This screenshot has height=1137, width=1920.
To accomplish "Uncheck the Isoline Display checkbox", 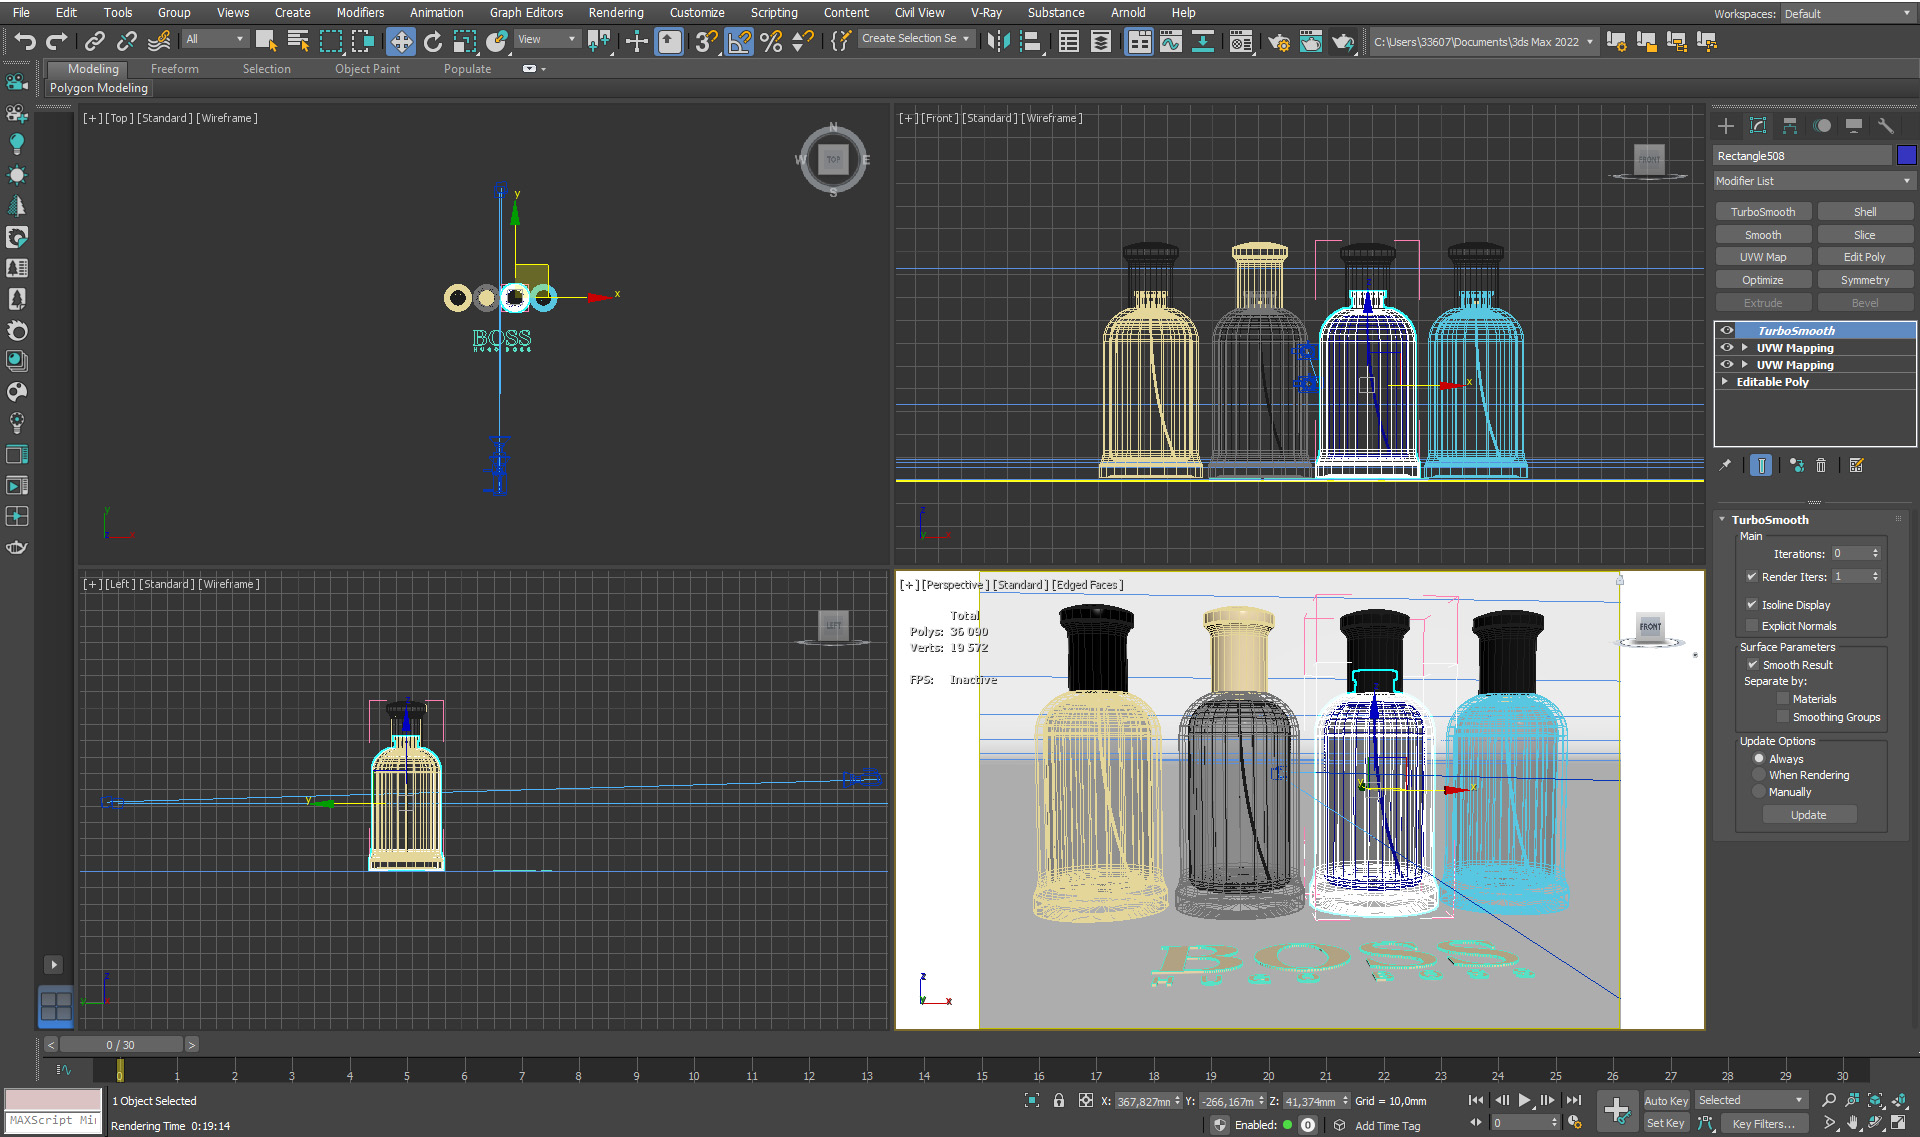I will pos(1752,604).
